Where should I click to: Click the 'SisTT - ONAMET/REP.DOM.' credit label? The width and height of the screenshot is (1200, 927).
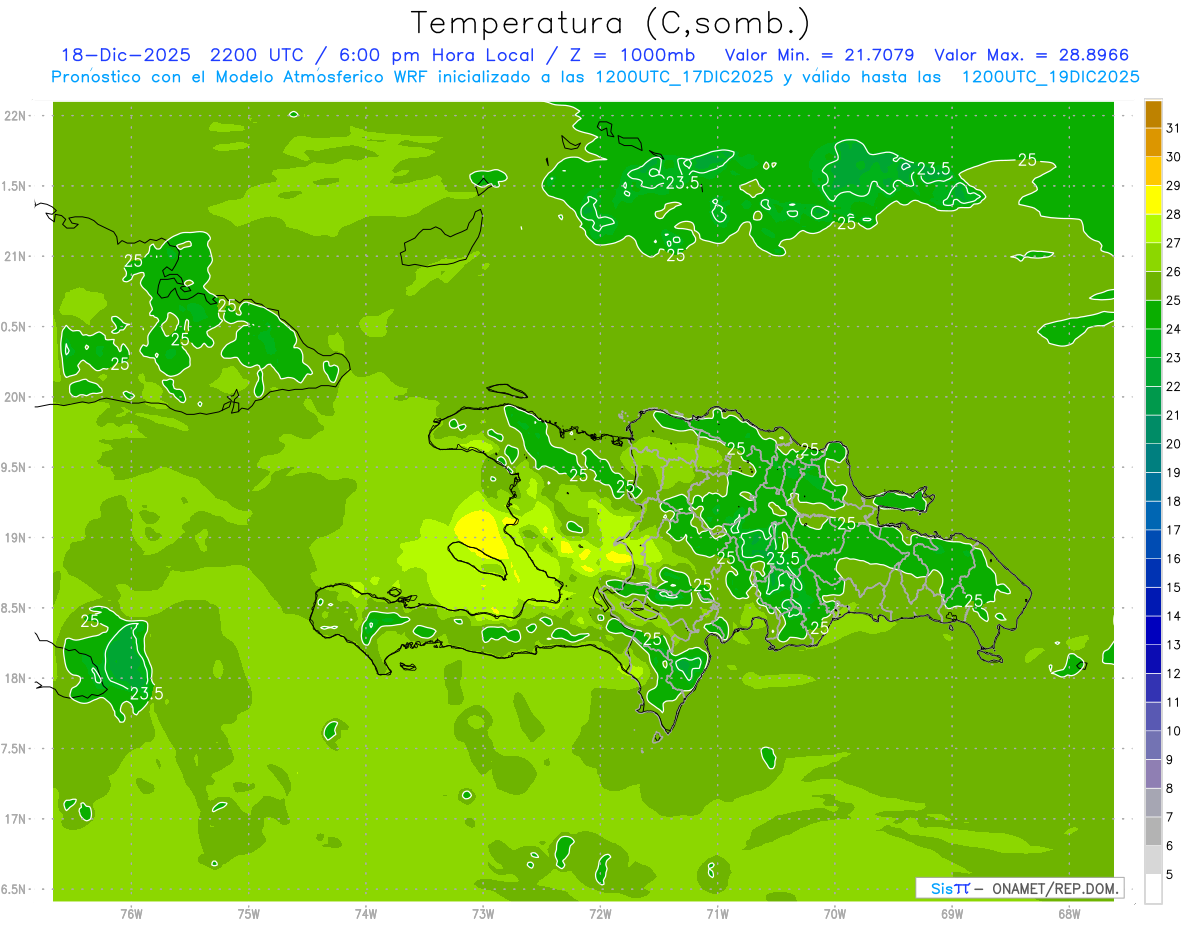tap(1020, 888)
